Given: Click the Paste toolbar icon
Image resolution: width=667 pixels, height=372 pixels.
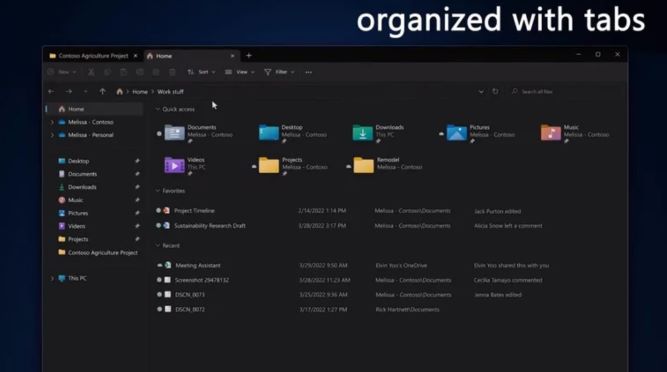Looking at the screenshot, I should 123,72.
